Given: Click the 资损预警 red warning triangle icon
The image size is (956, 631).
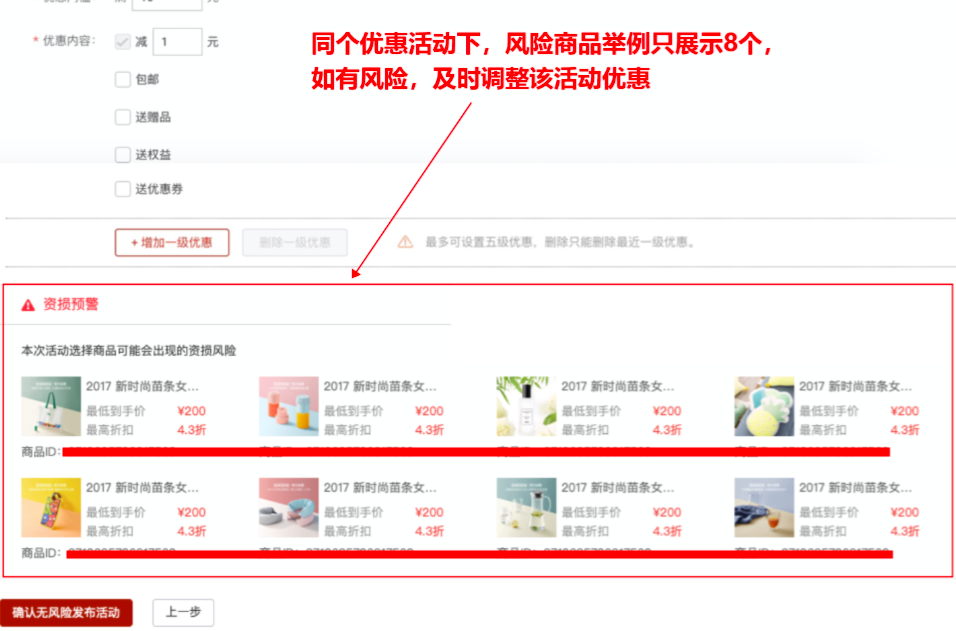Looking at the screenshot, I should click(x=28, y=305).
